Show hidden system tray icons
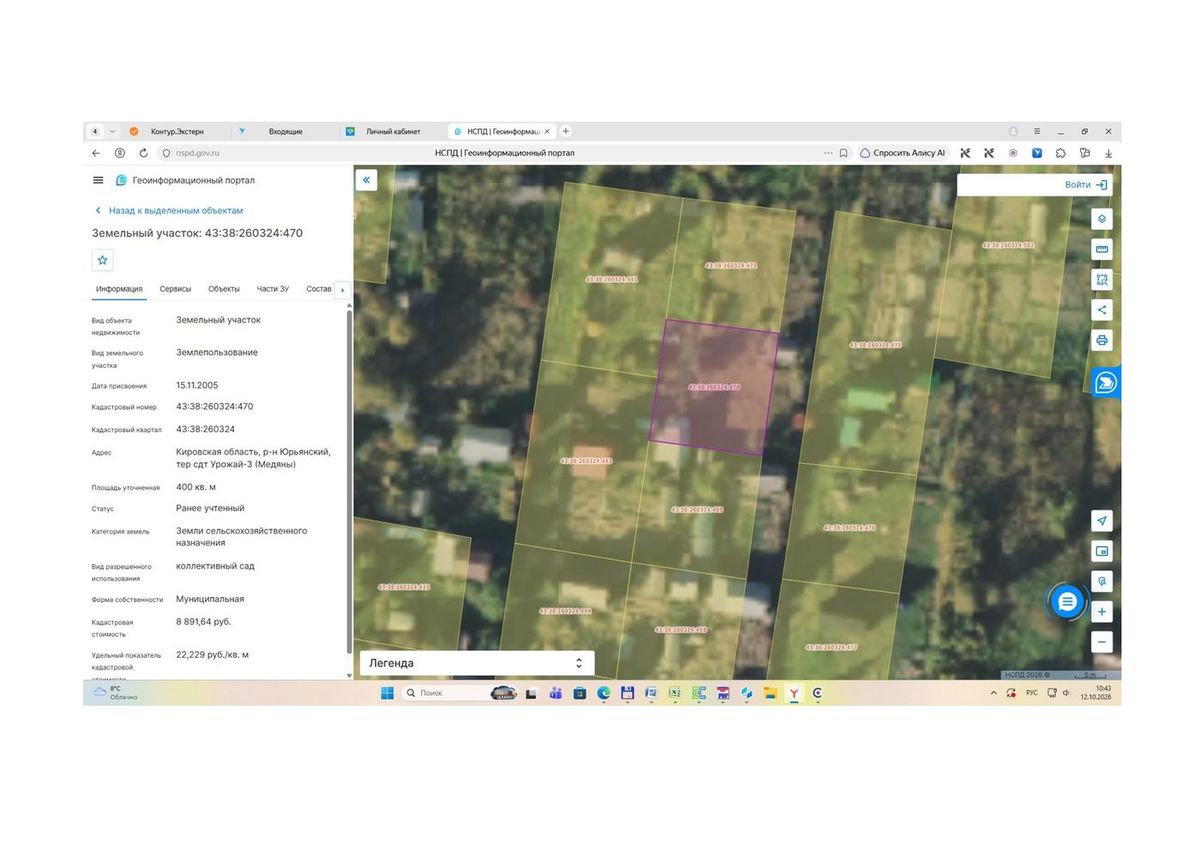 tap(994, 693)
